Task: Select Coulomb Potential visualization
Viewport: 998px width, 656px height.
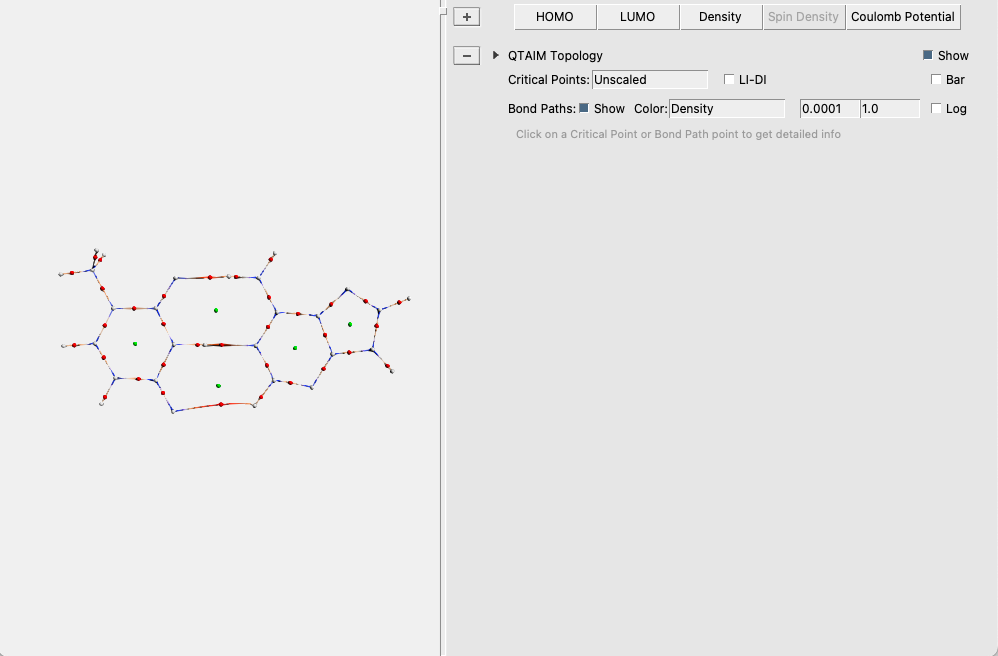Action: pyautogui.click(x=902, y=16)
